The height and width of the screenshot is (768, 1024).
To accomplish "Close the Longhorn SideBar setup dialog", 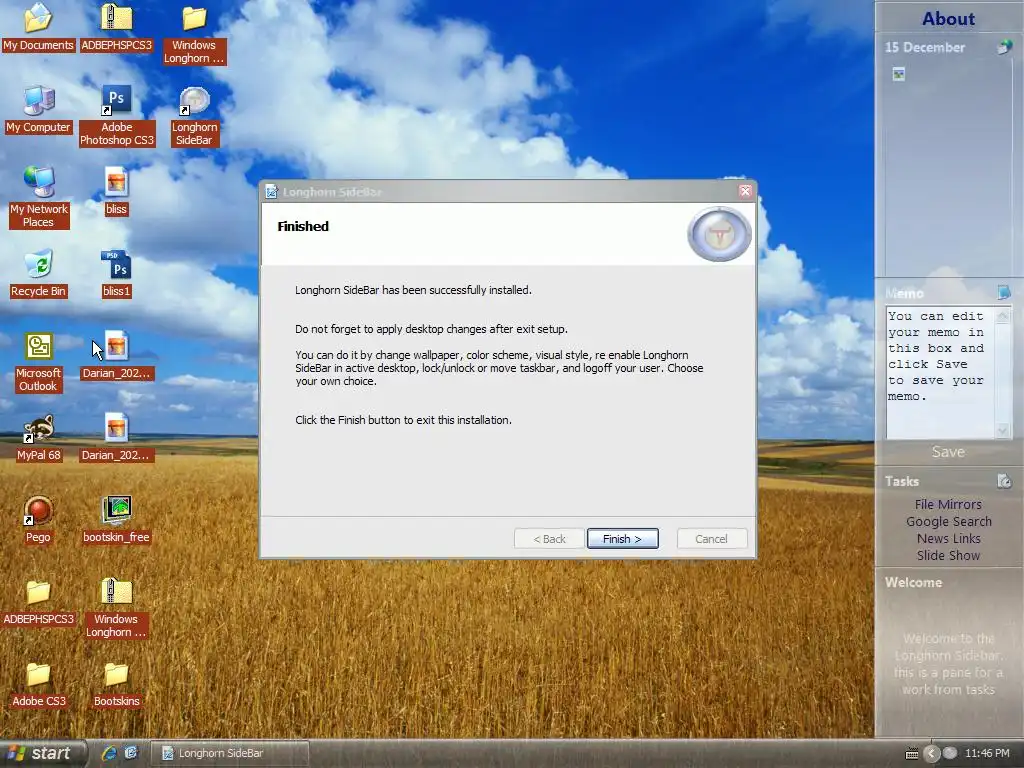I will (745, 191).
